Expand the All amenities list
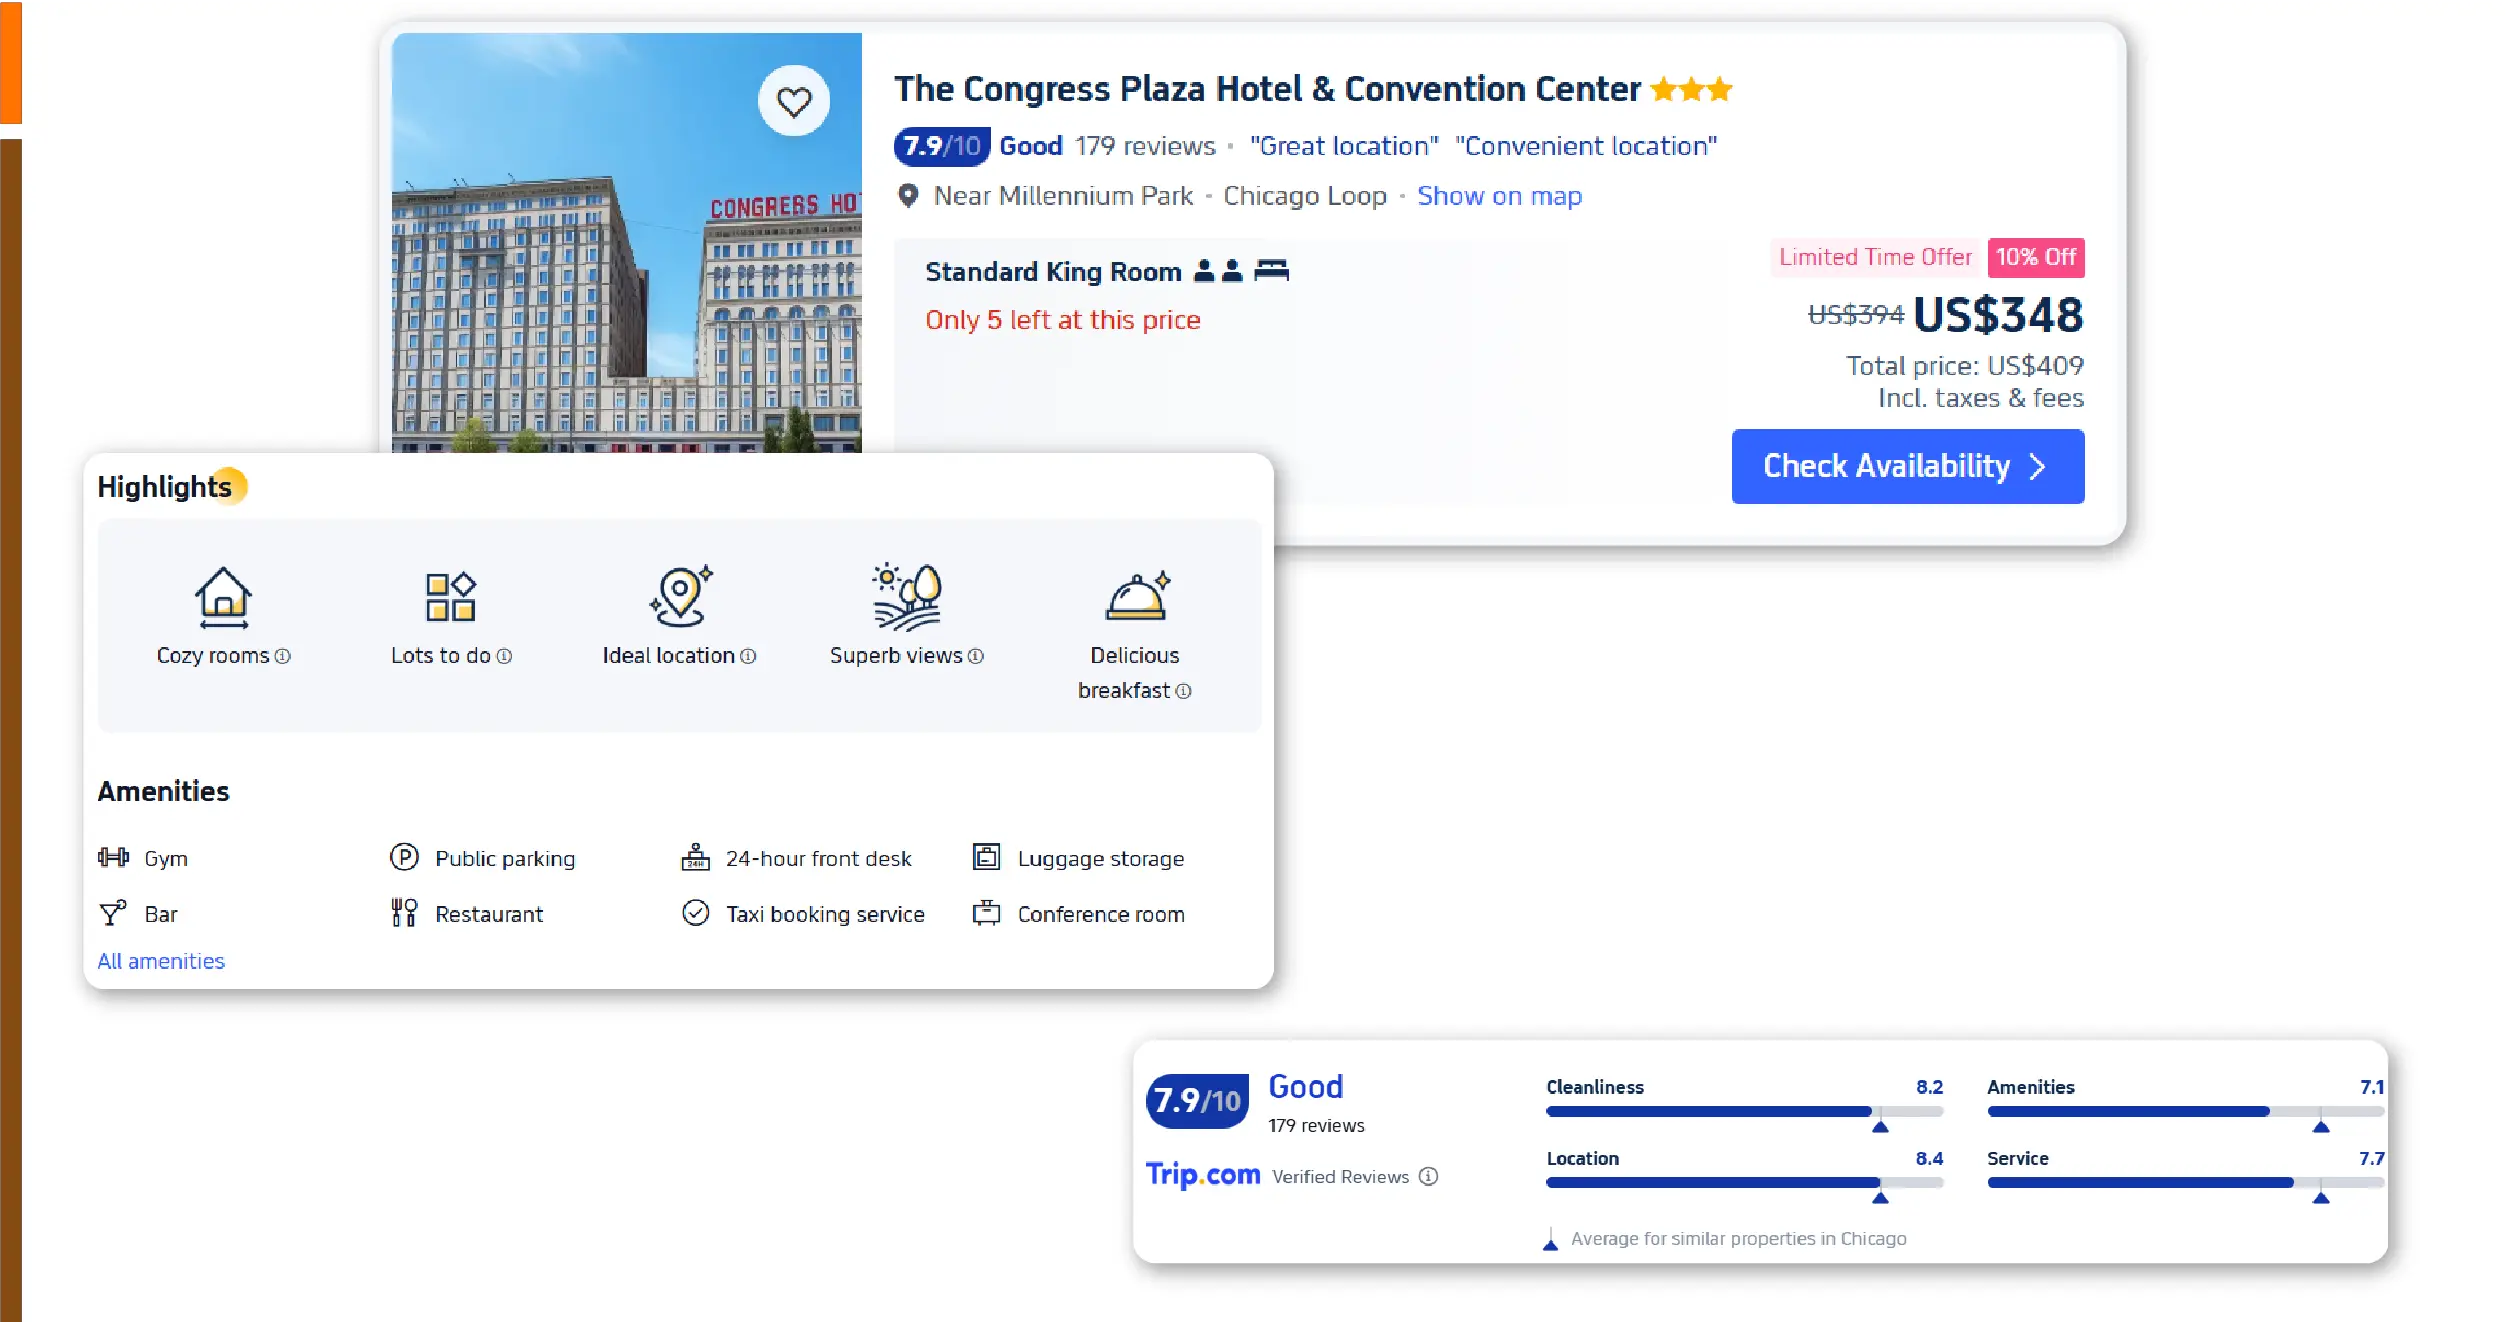2507x1322 pixels. coord(161,961)
